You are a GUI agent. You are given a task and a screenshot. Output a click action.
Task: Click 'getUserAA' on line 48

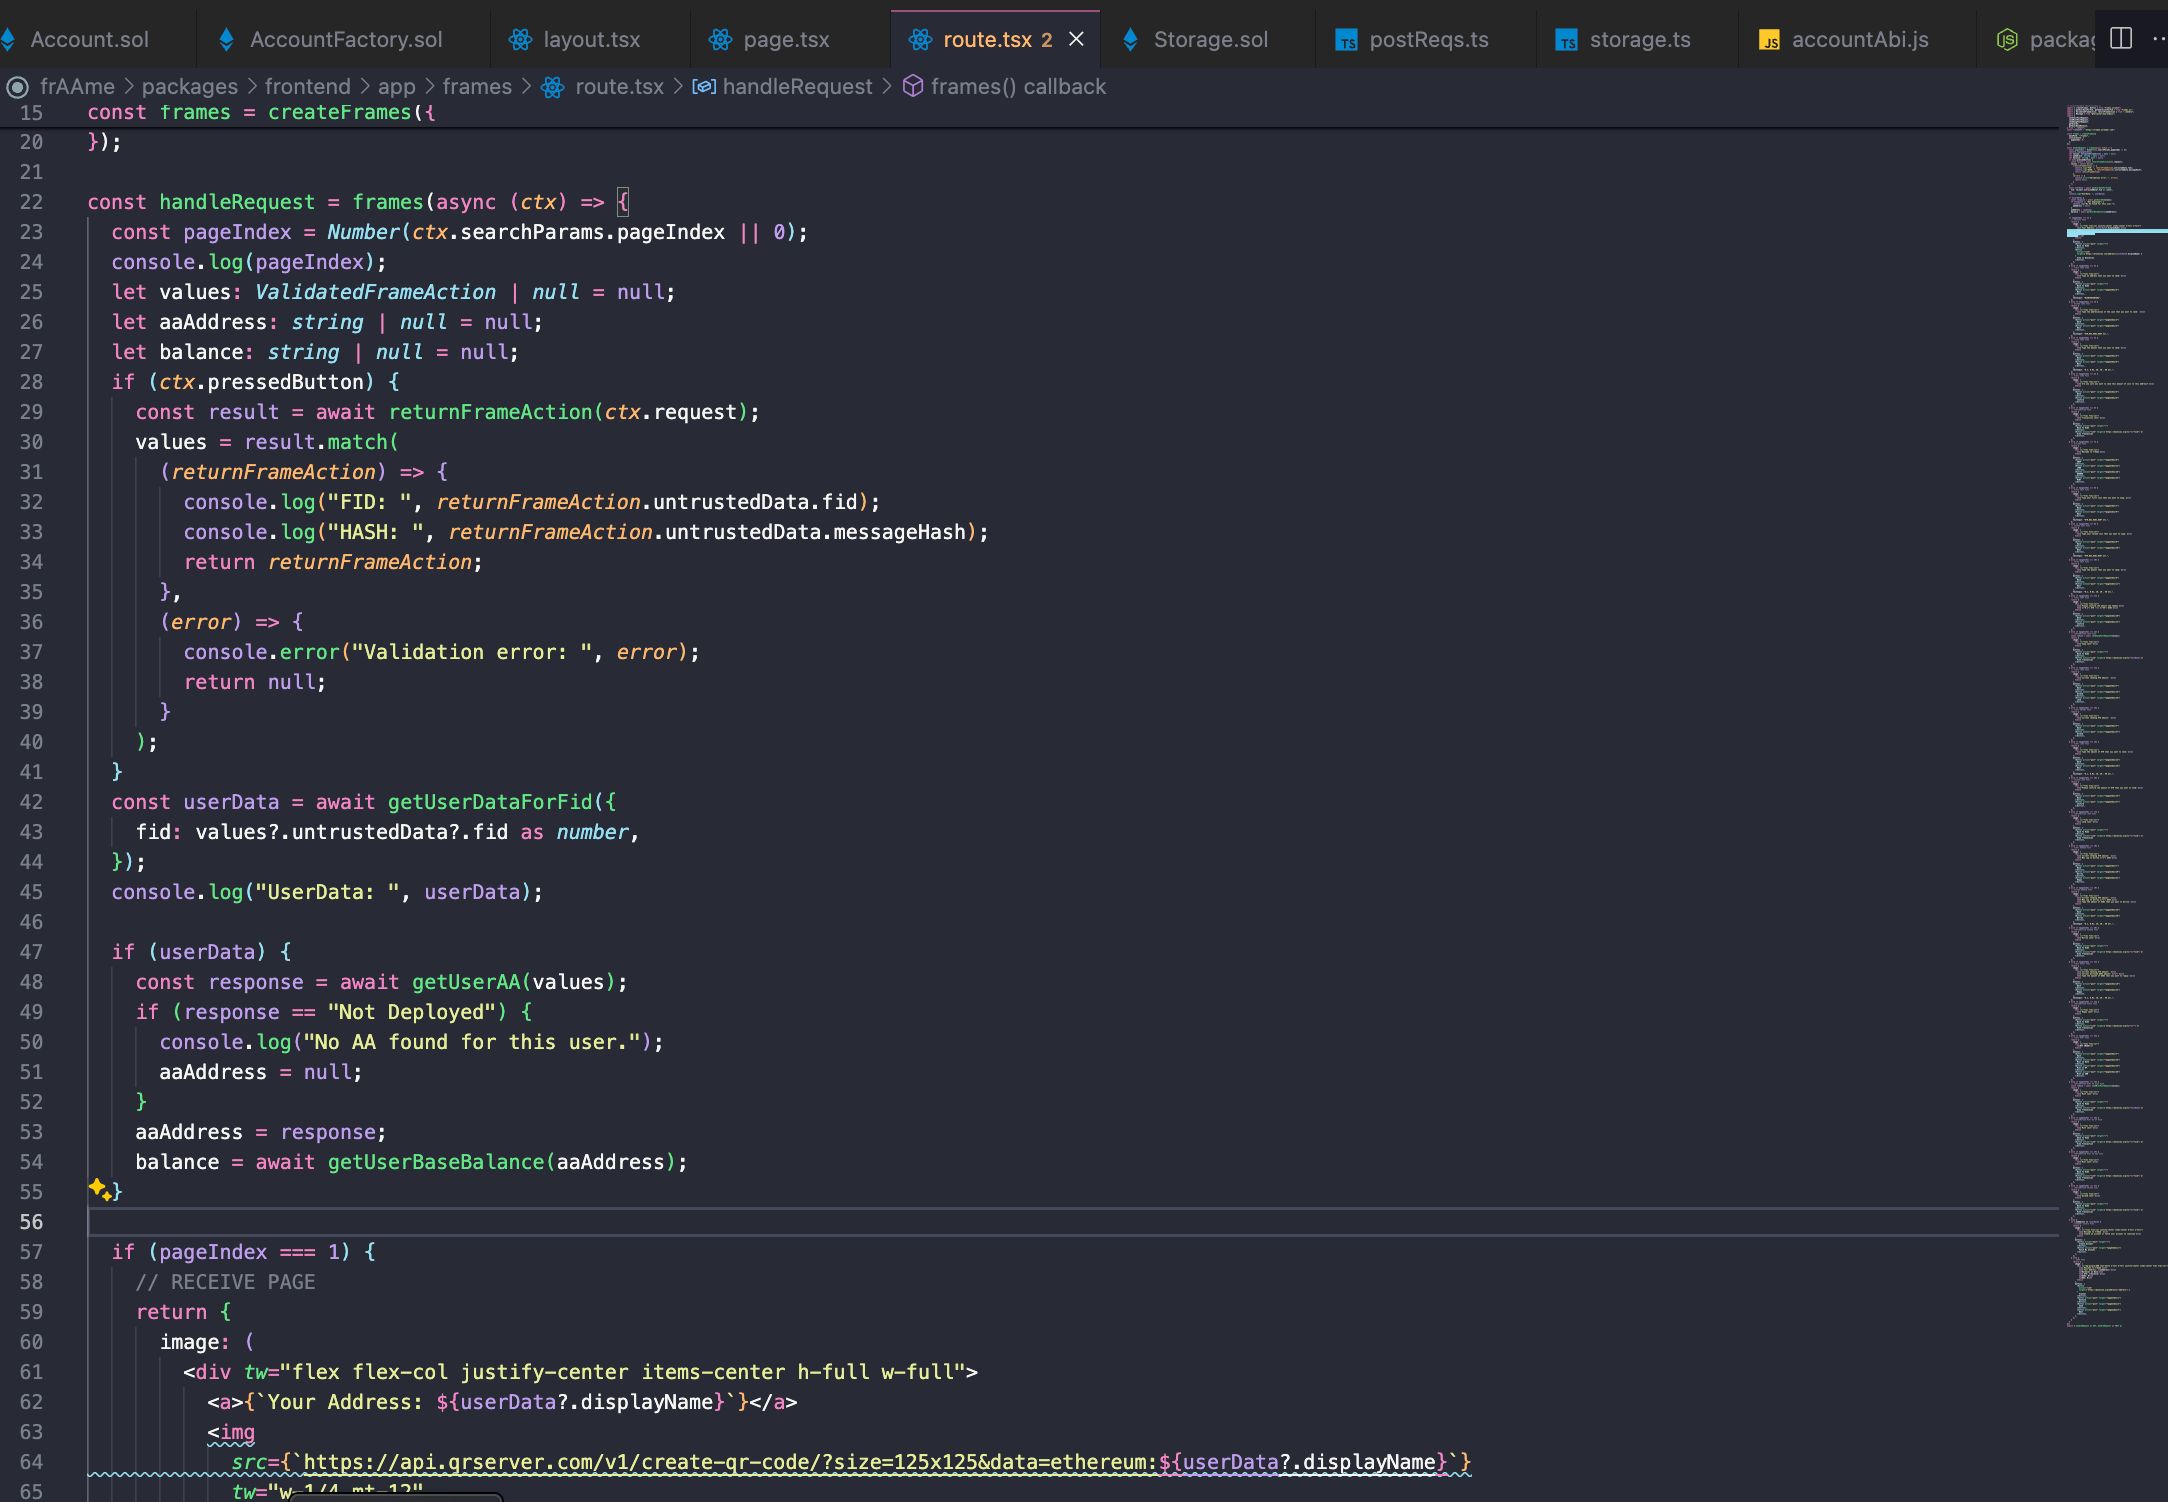(466, 982)
